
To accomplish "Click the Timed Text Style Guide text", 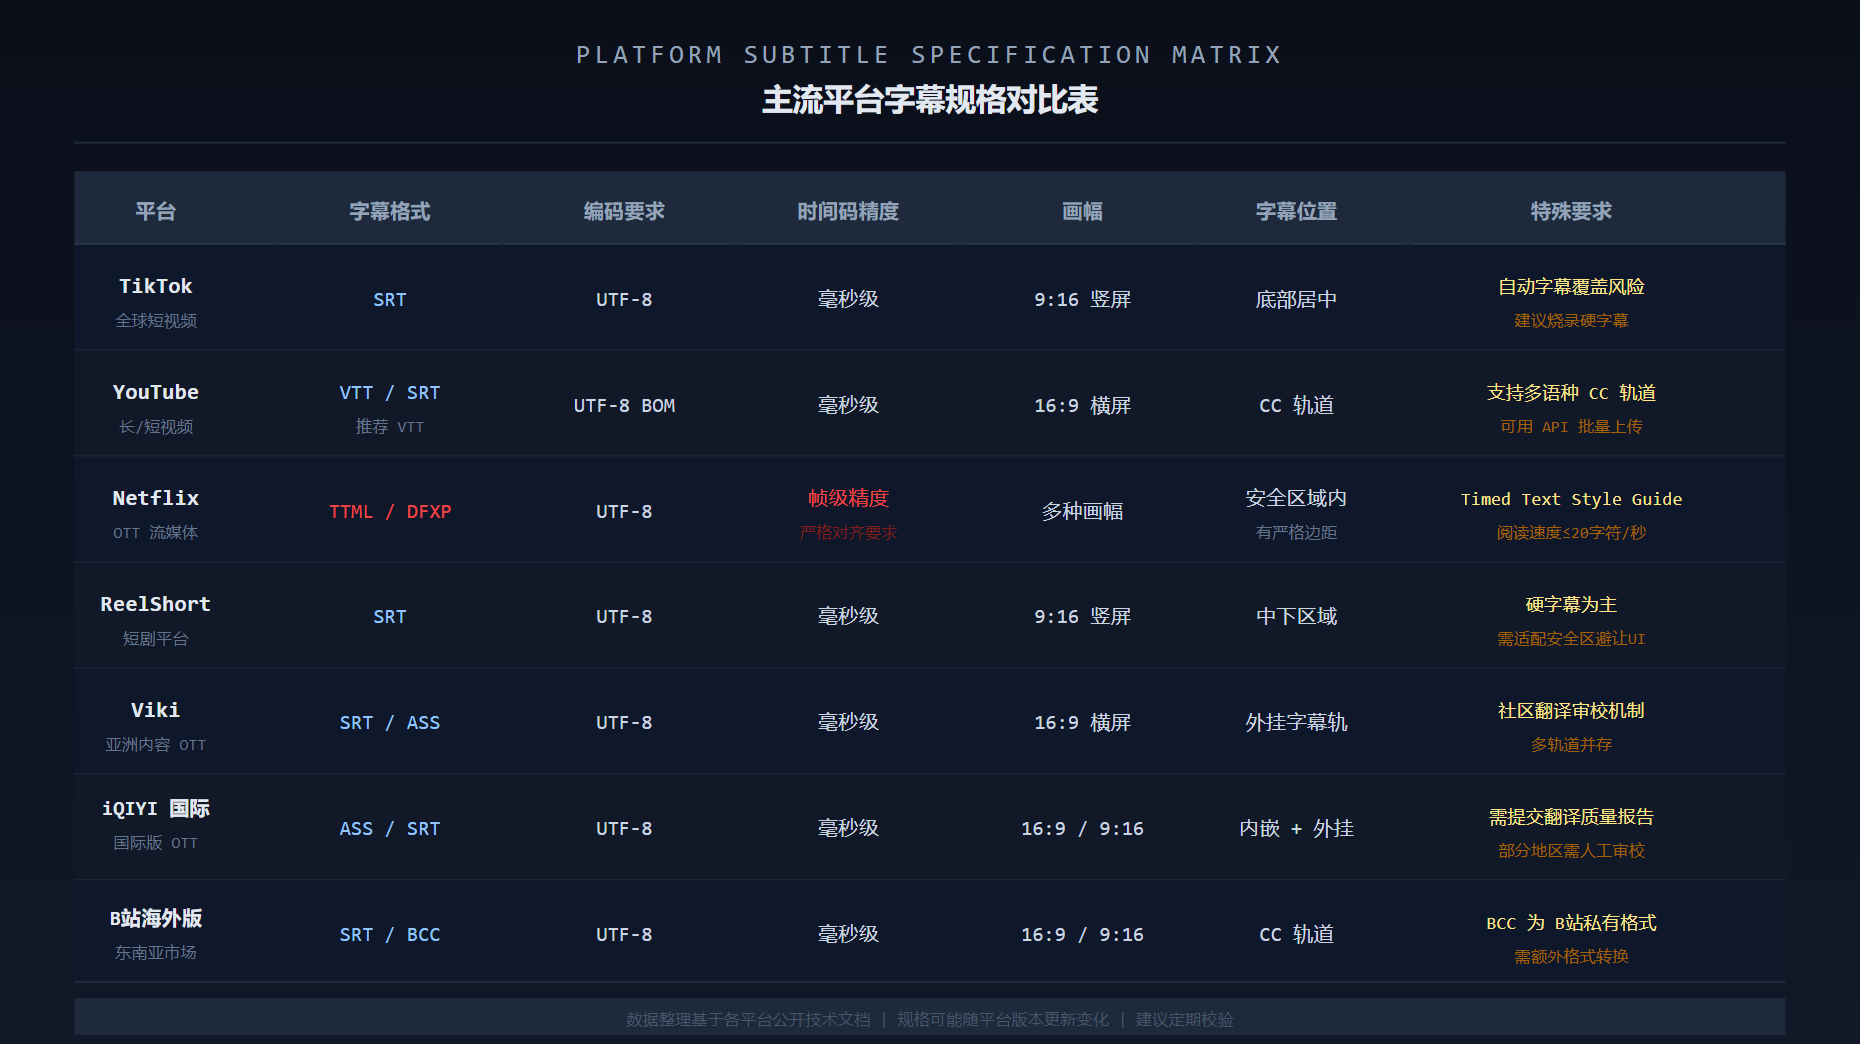I will [x=1571, y=499].
